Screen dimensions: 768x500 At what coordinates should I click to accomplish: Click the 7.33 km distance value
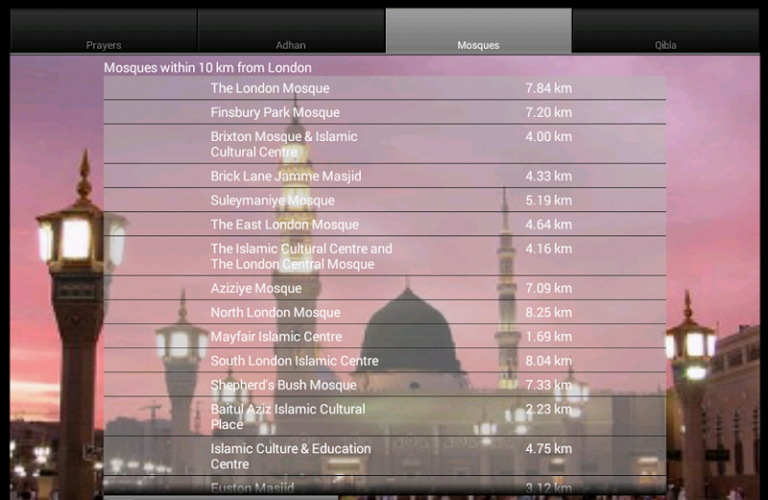[x=549, y=384]
